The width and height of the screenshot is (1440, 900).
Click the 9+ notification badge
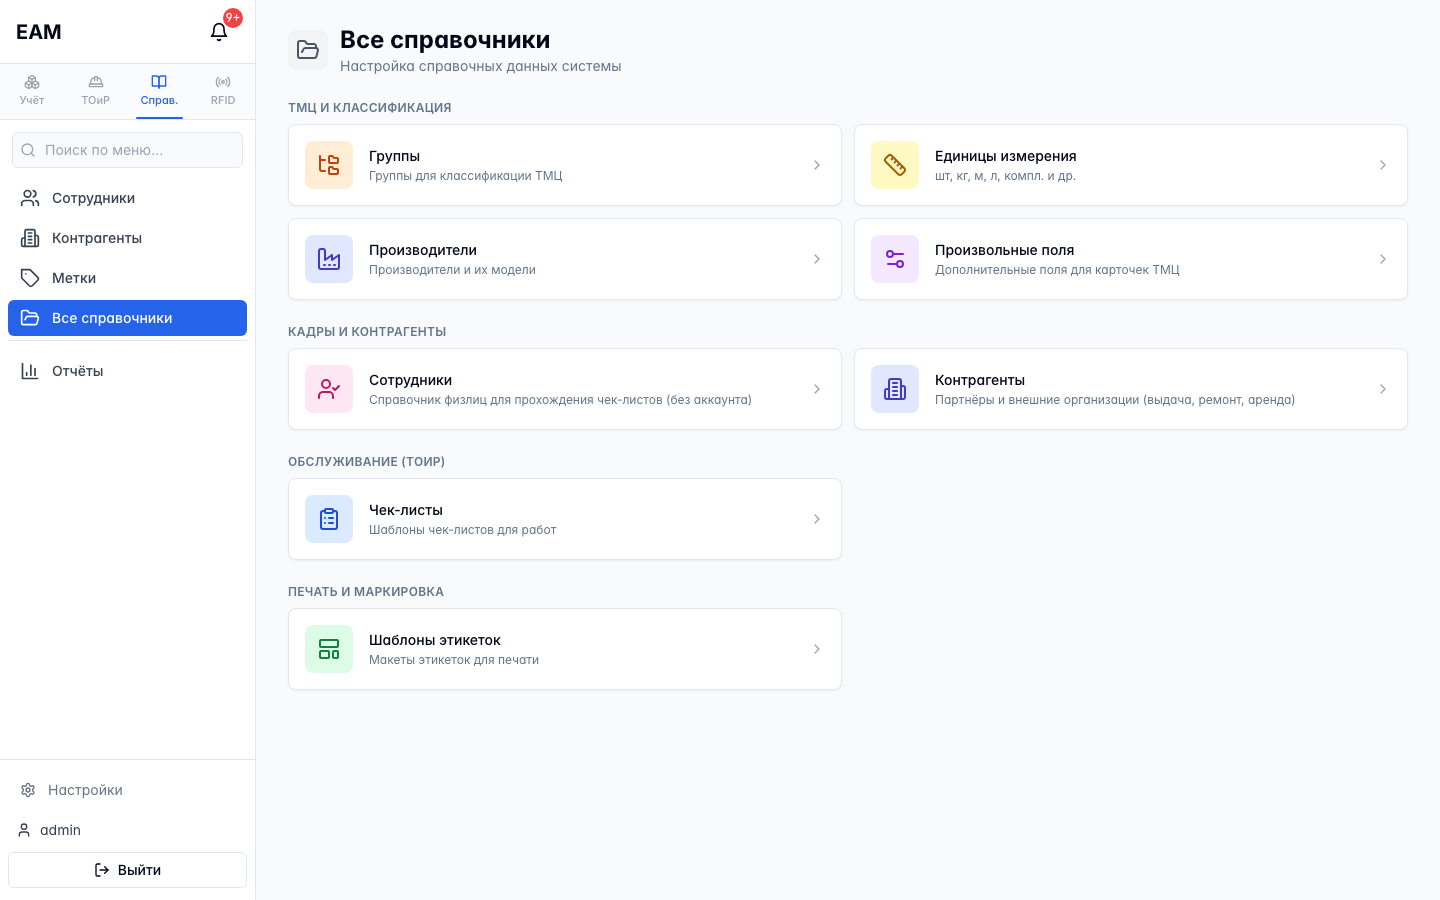click(x=233, y=17)
